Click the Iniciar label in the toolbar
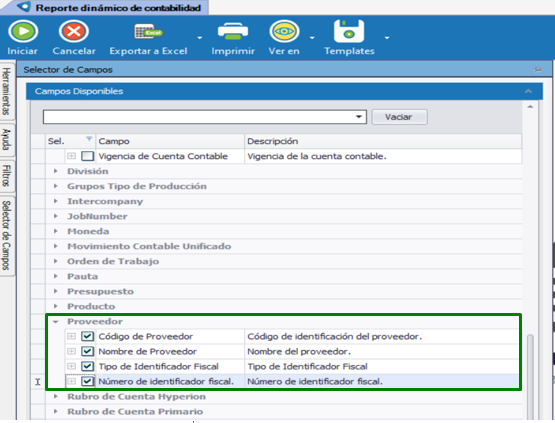The image size is (555, 423). point(22,51)
